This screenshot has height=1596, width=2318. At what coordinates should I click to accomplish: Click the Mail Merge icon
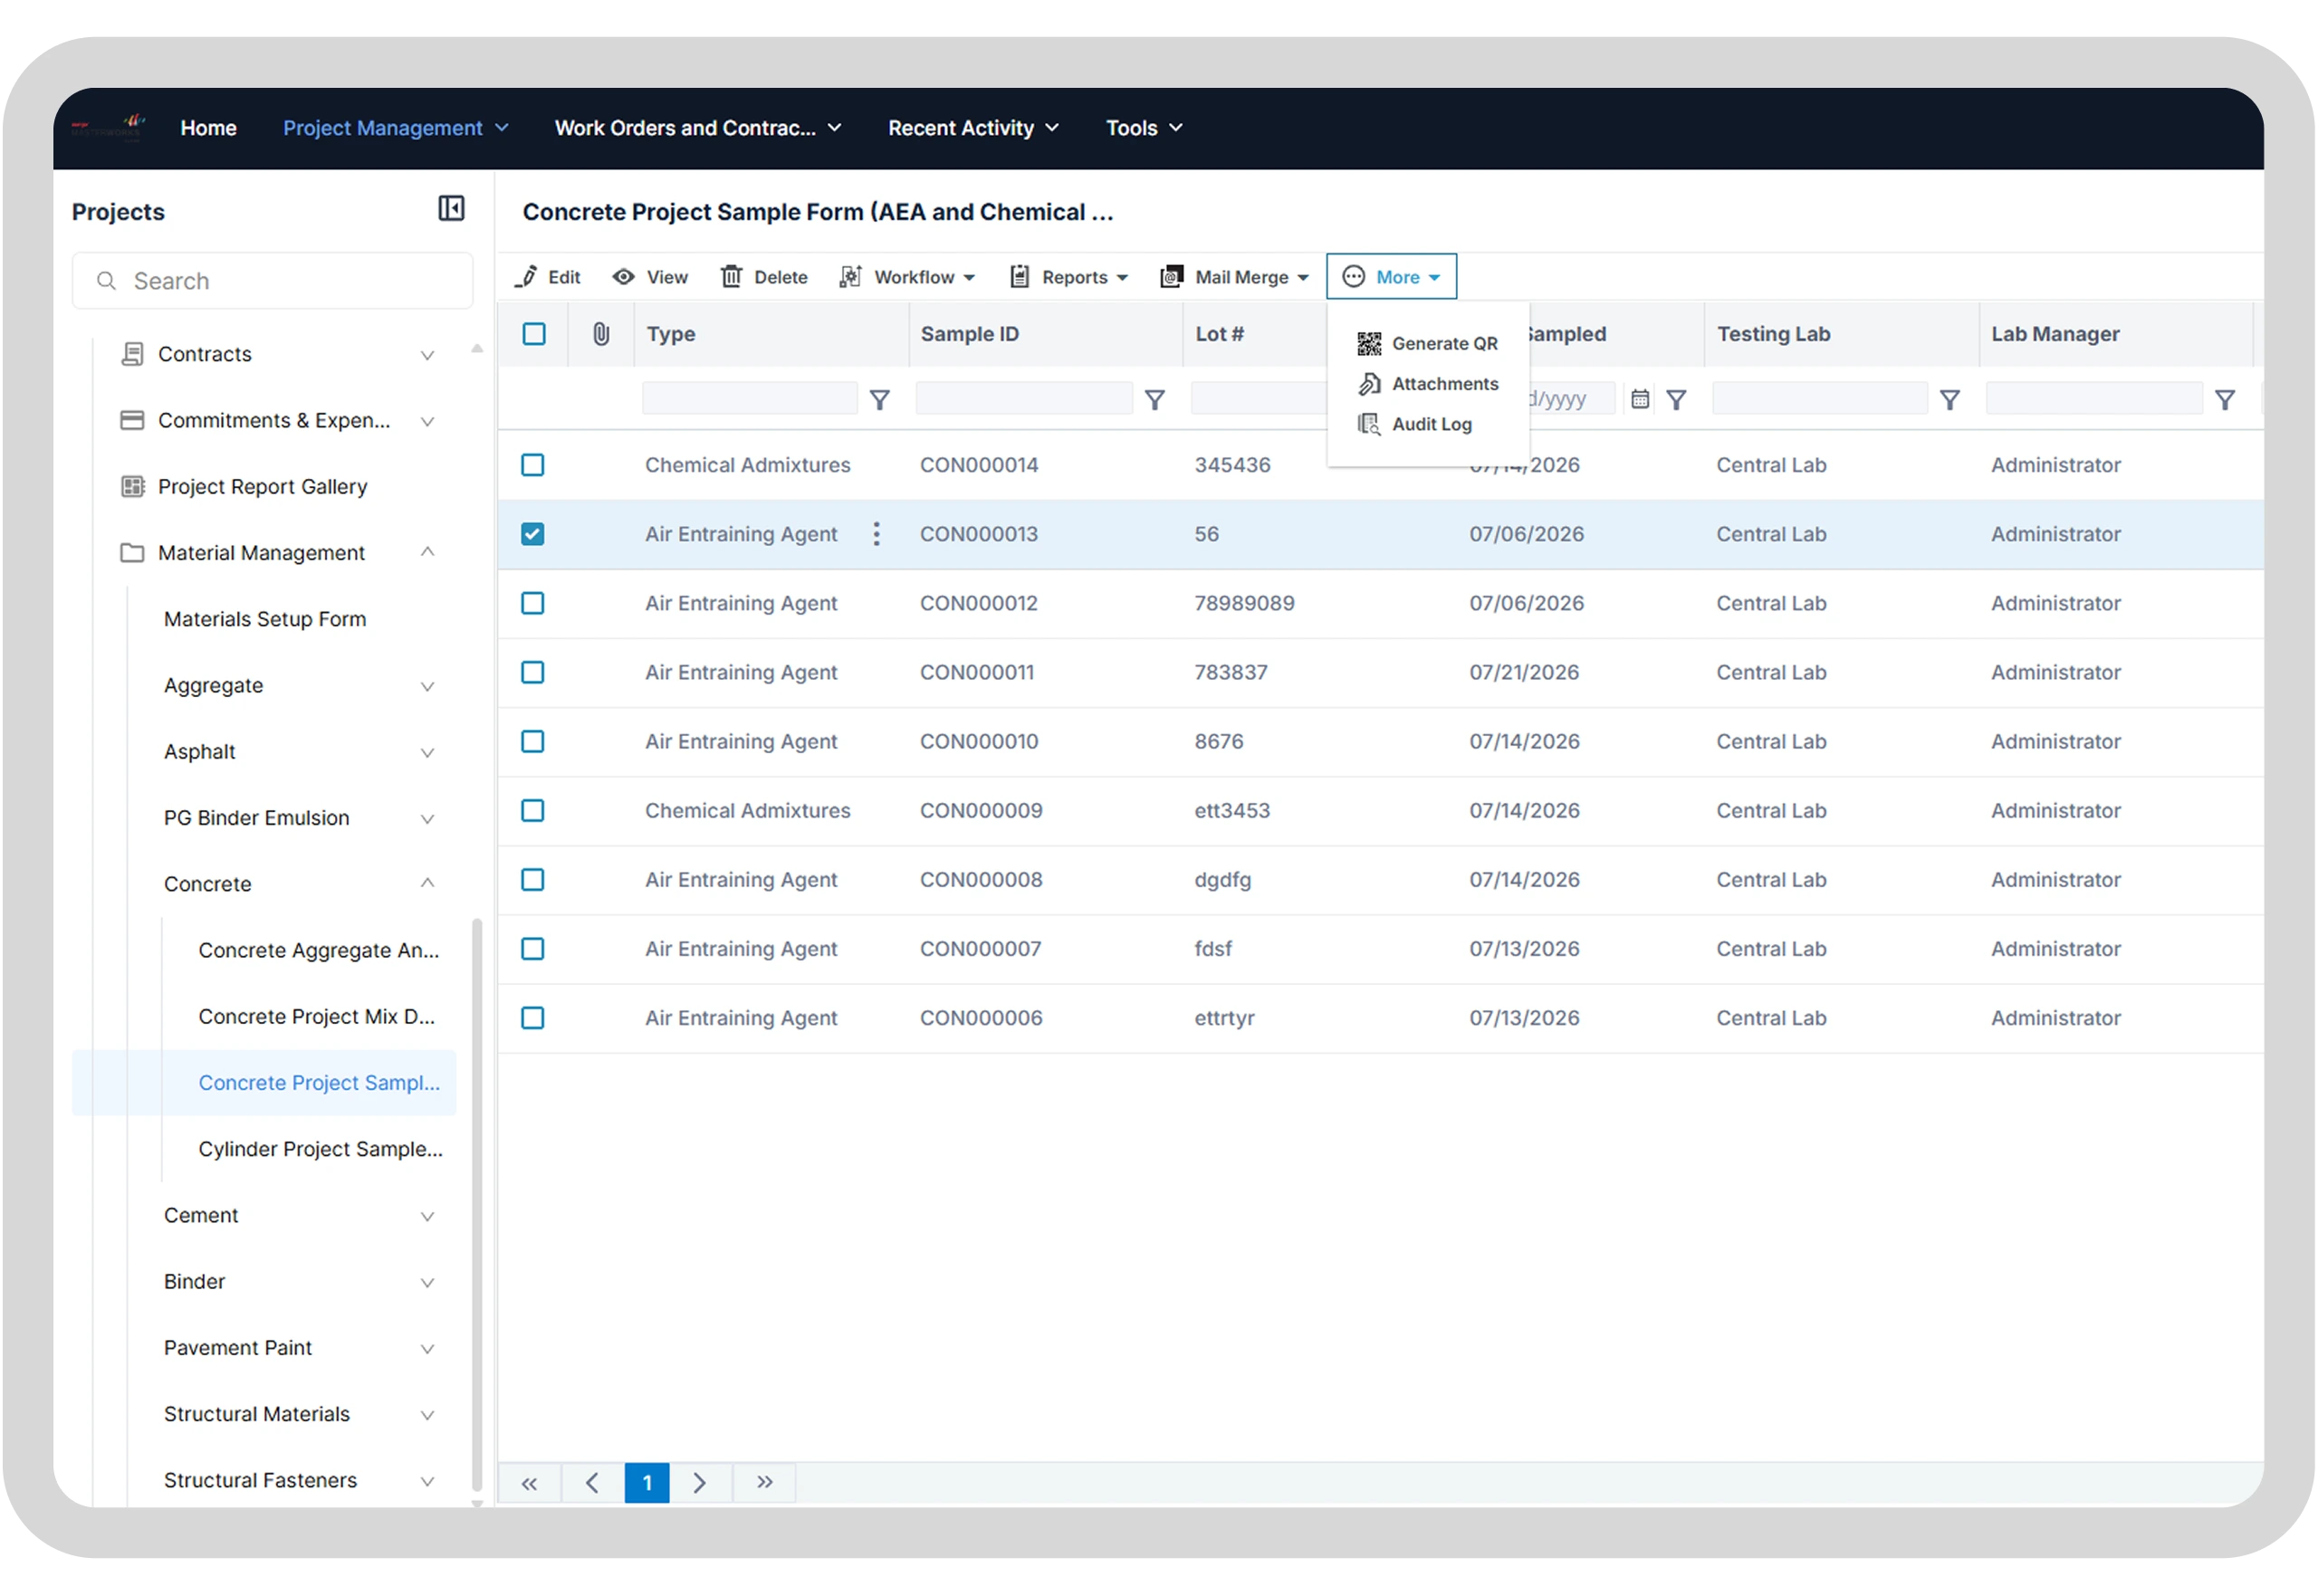[1171, 277]
